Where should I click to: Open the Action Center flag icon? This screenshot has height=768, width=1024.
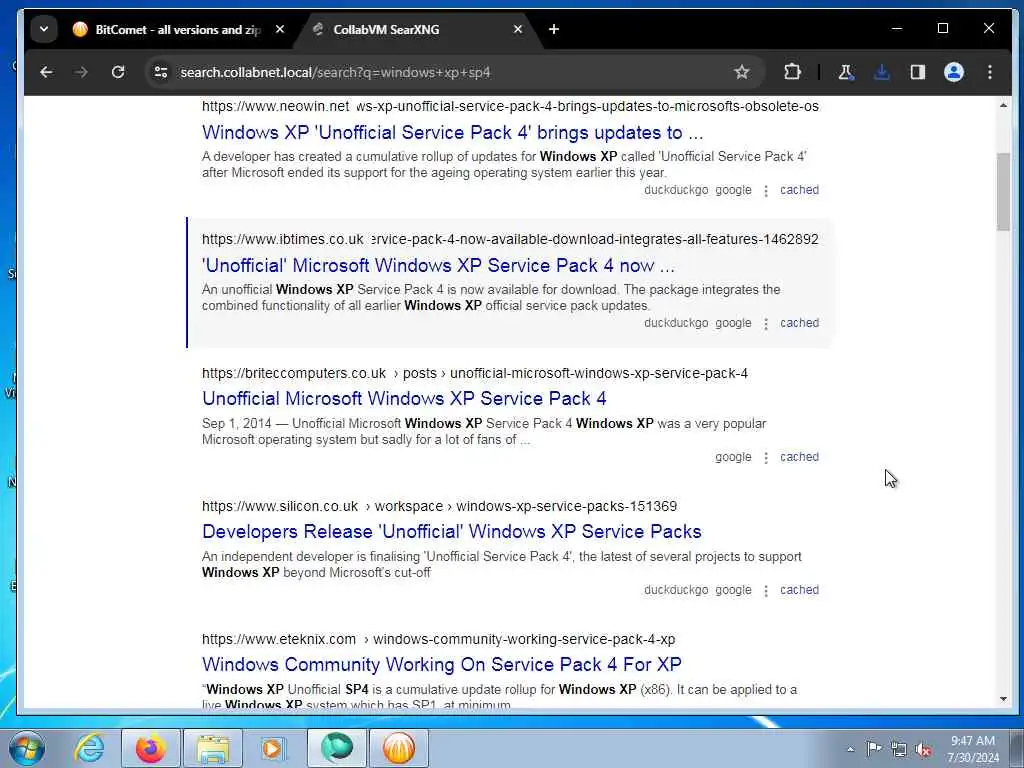(874, 748)
